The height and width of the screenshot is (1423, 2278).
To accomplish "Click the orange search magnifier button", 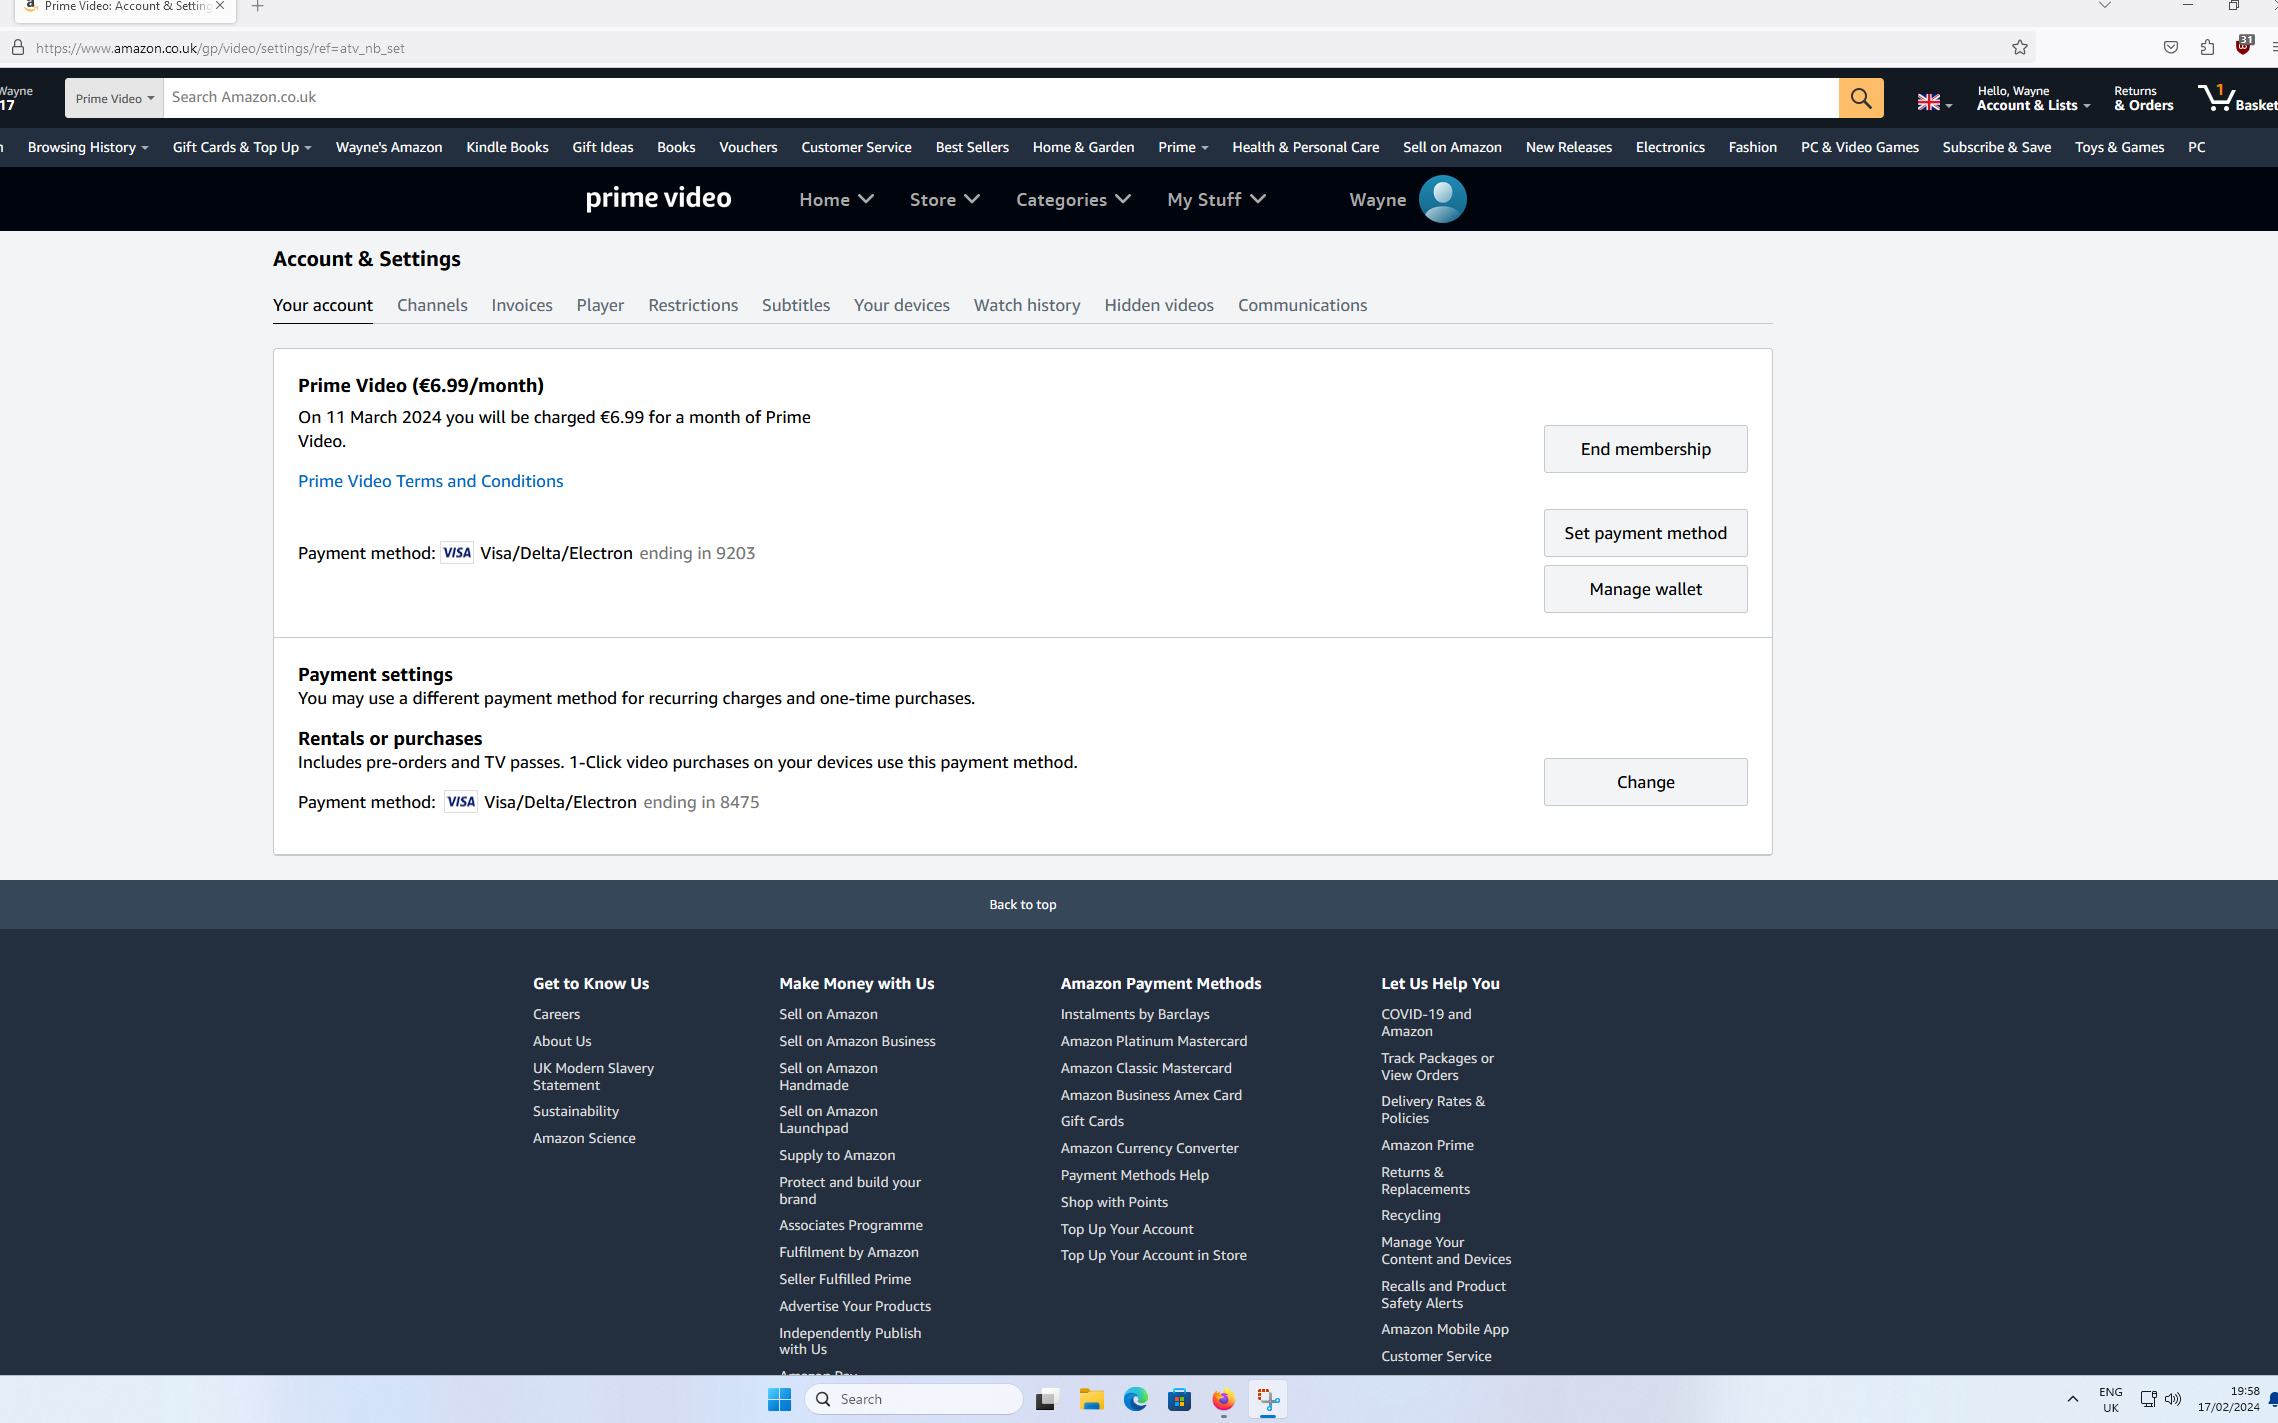I will coord(1860,98).
